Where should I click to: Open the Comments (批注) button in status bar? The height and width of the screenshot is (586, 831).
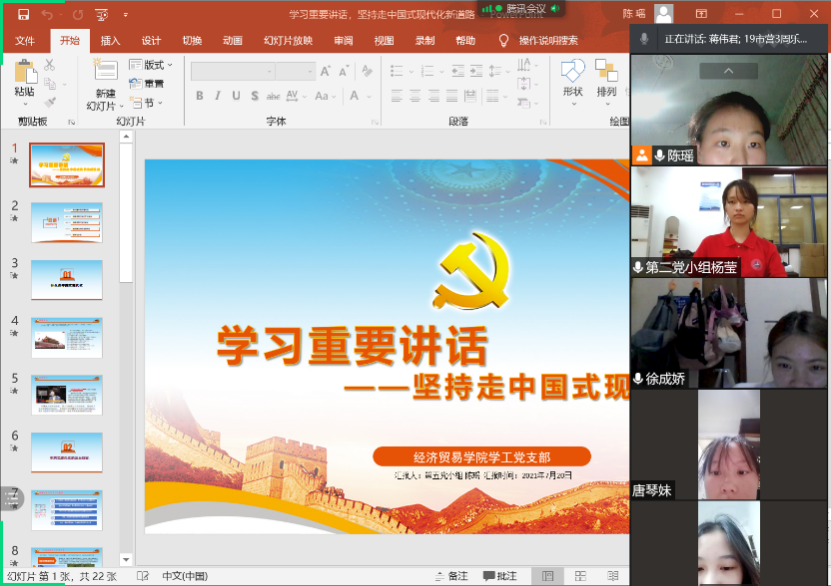(499, 576)
